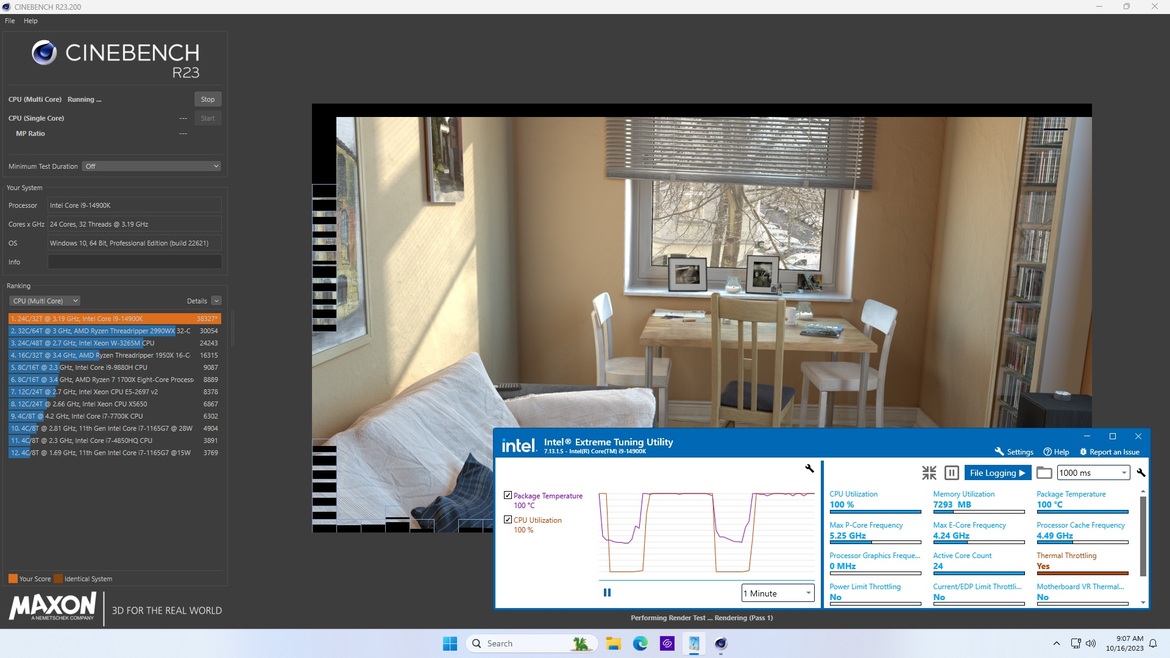Click the Intel logo in XTU
Viewport: 1170px width, 658px height.
coord(518,445)
